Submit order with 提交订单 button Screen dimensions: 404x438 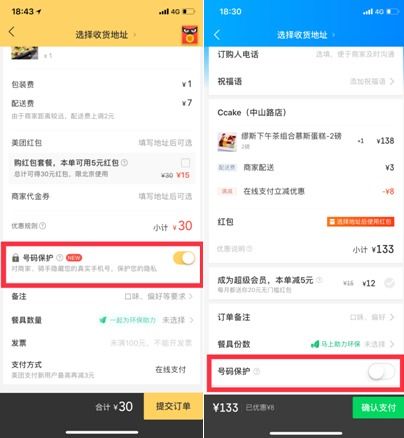click(173, 406)
